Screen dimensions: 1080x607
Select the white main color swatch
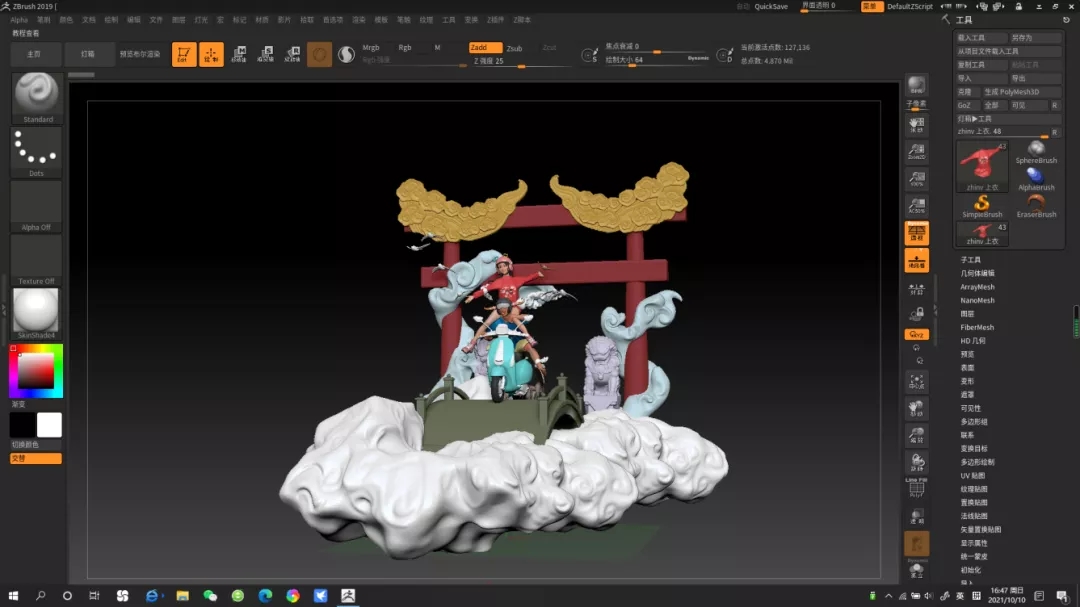[x=49, y=425]
